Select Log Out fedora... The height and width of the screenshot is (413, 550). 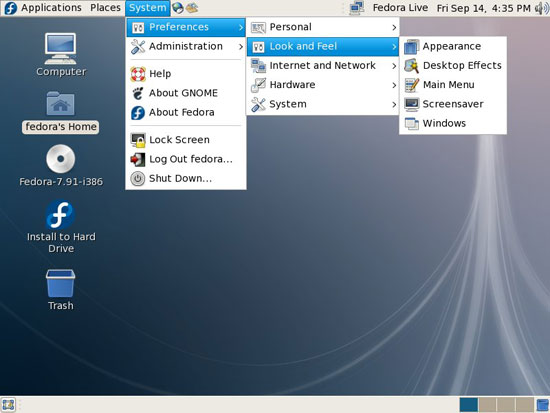click(186, 159)
